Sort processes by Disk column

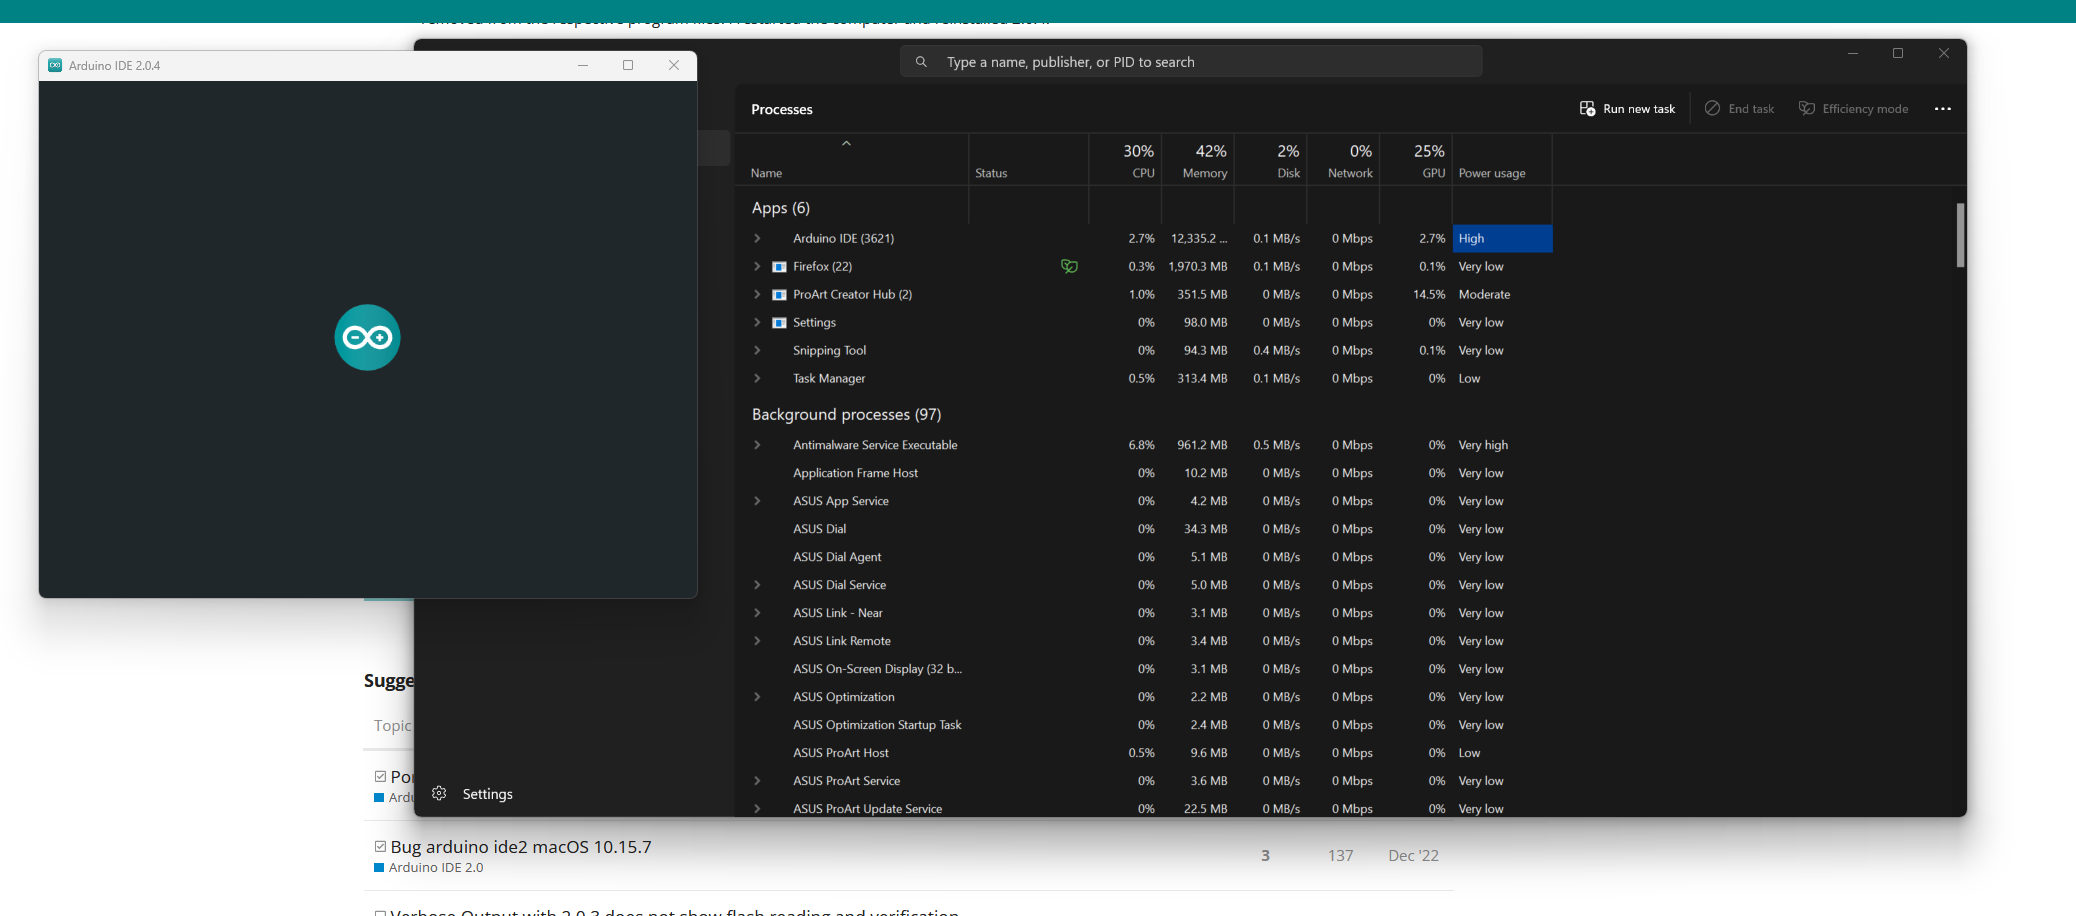[x=1271, y=160]
